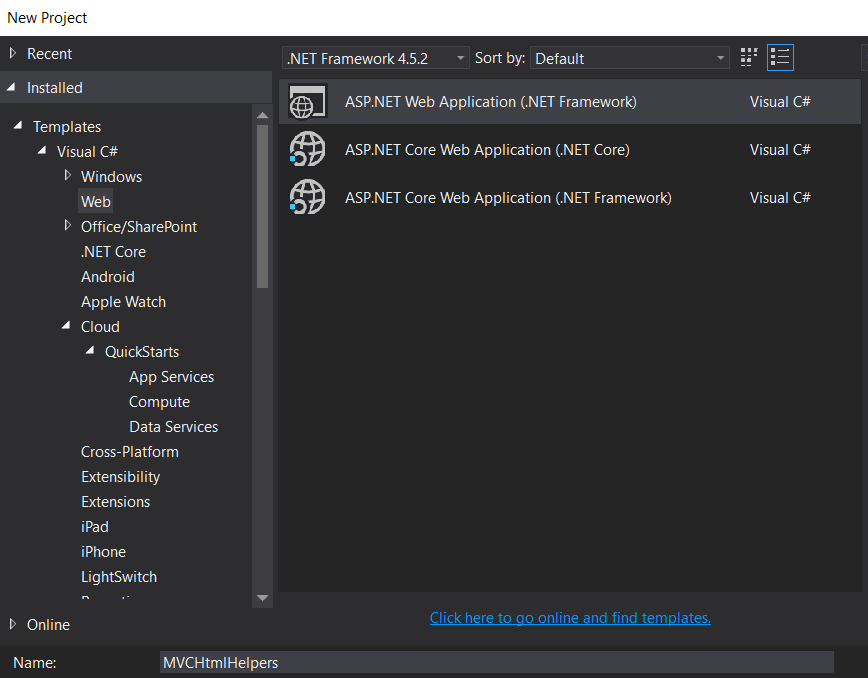Viewport: 868px width, 678px height.
Task: Collapse the Cloud tree node
Action: [x=67, y=327]
